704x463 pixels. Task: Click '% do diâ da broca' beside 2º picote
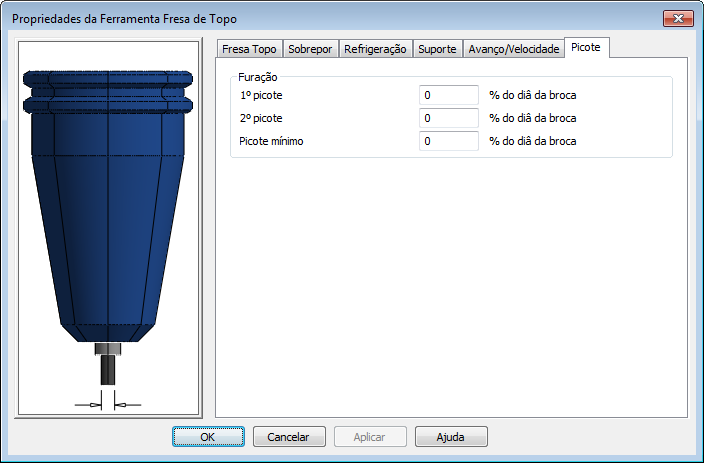point(532,118)
